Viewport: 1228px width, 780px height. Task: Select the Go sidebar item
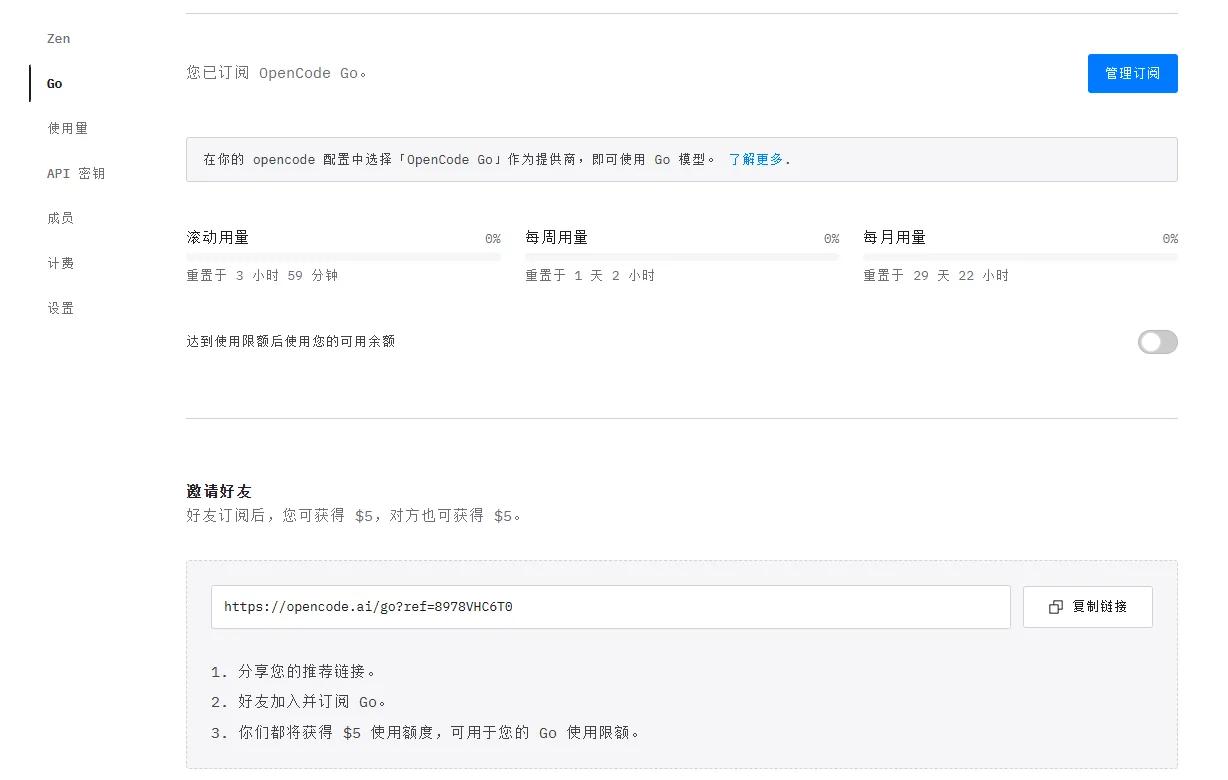[x=55, y=84]
